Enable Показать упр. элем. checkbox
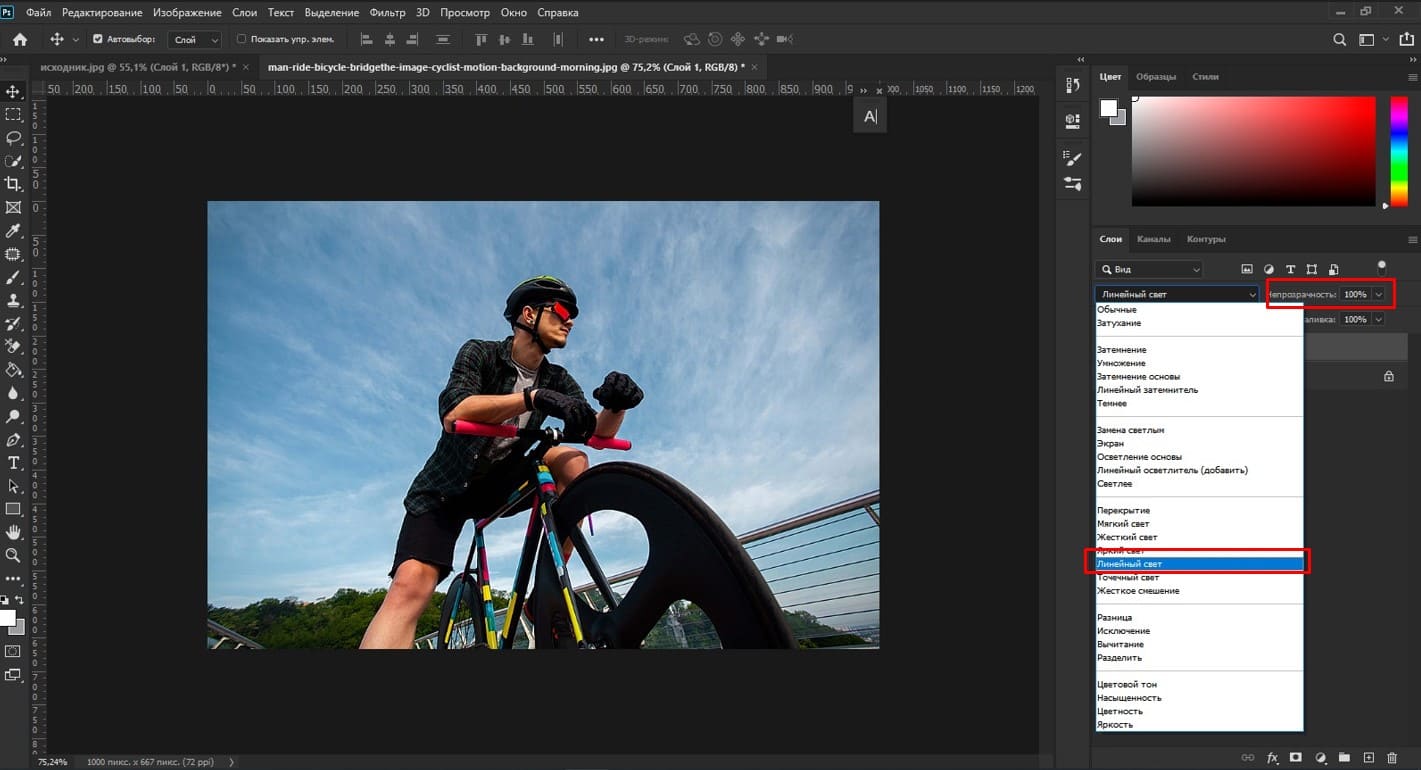 click(241, 40)
